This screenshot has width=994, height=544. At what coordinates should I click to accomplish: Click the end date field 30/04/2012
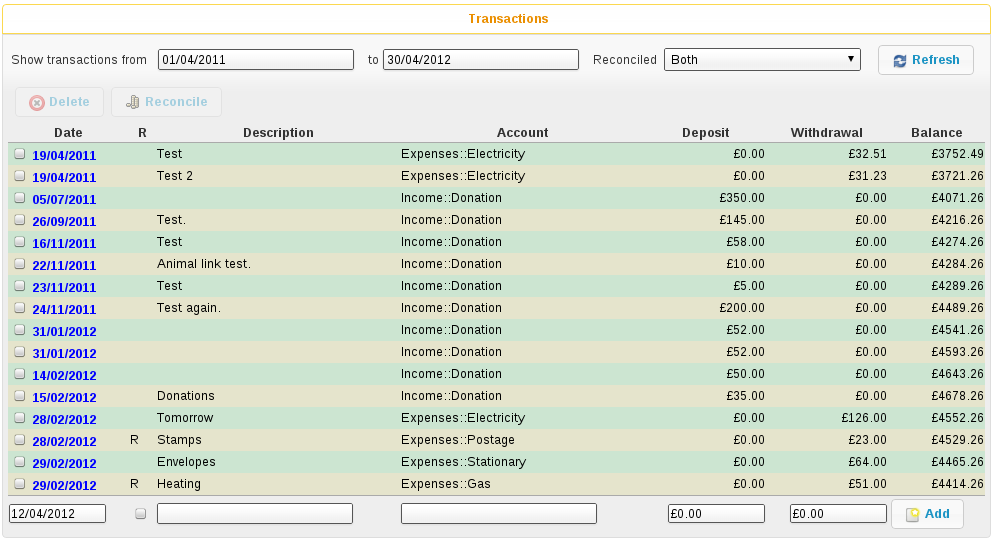(x=480, y=60)
